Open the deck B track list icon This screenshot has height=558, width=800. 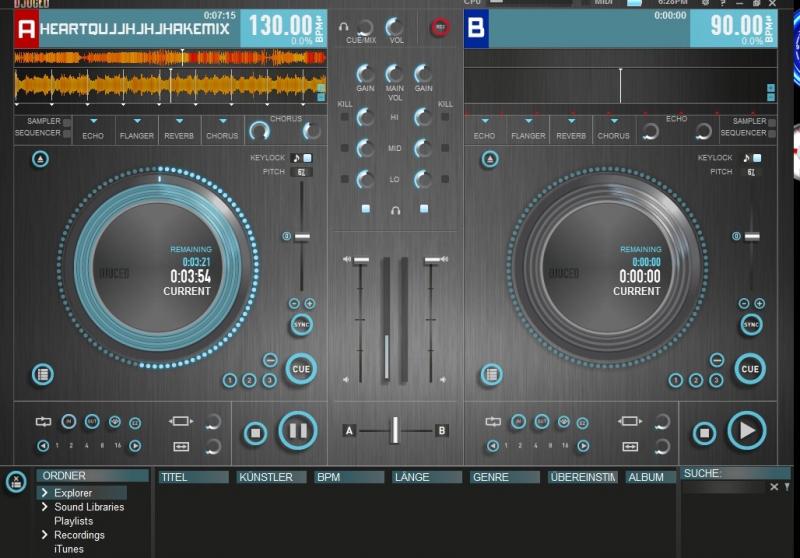(x=491, y=375)
